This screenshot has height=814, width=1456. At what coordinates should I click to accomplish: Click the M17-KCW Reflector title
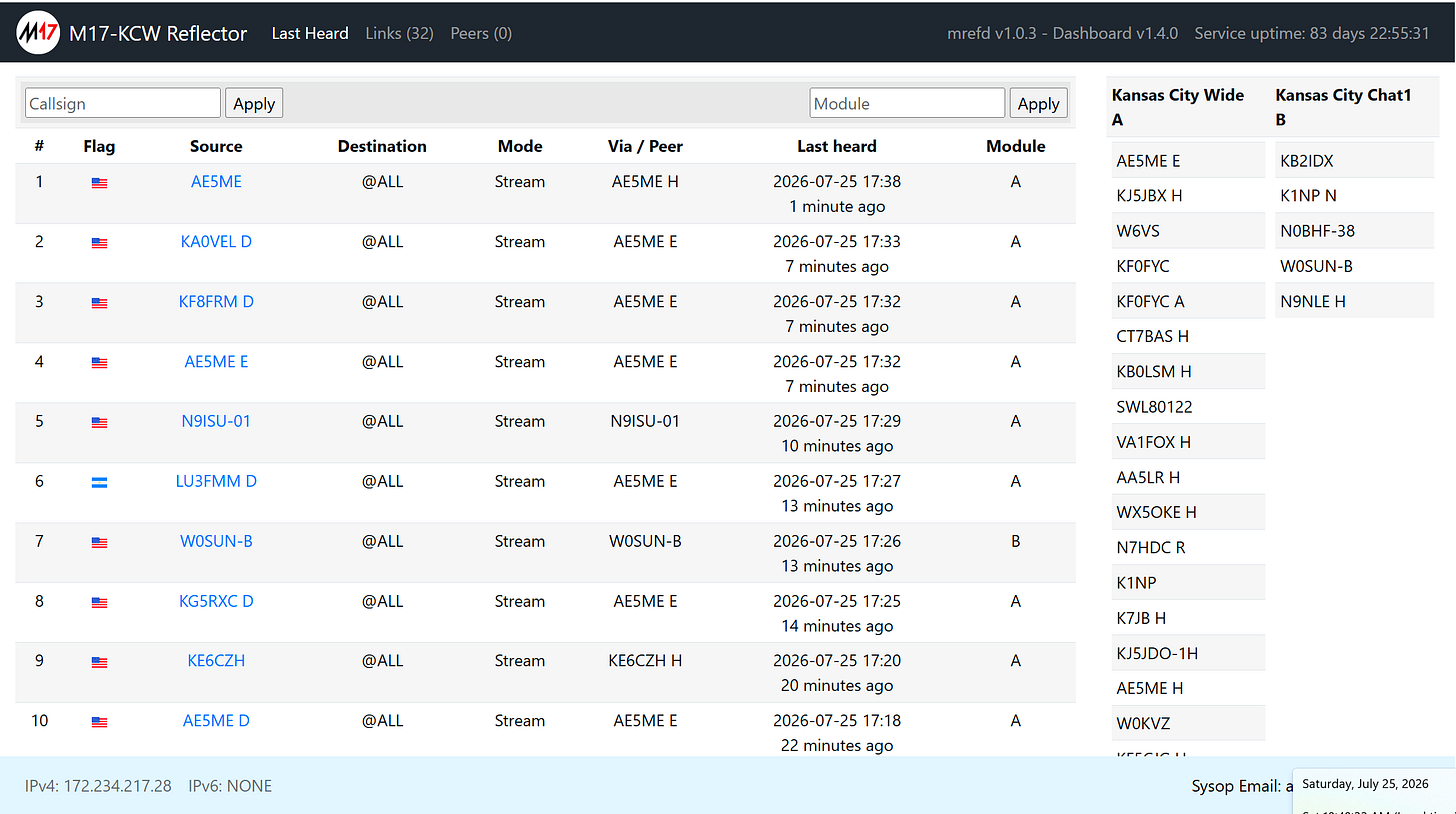(x=158, y=33)
